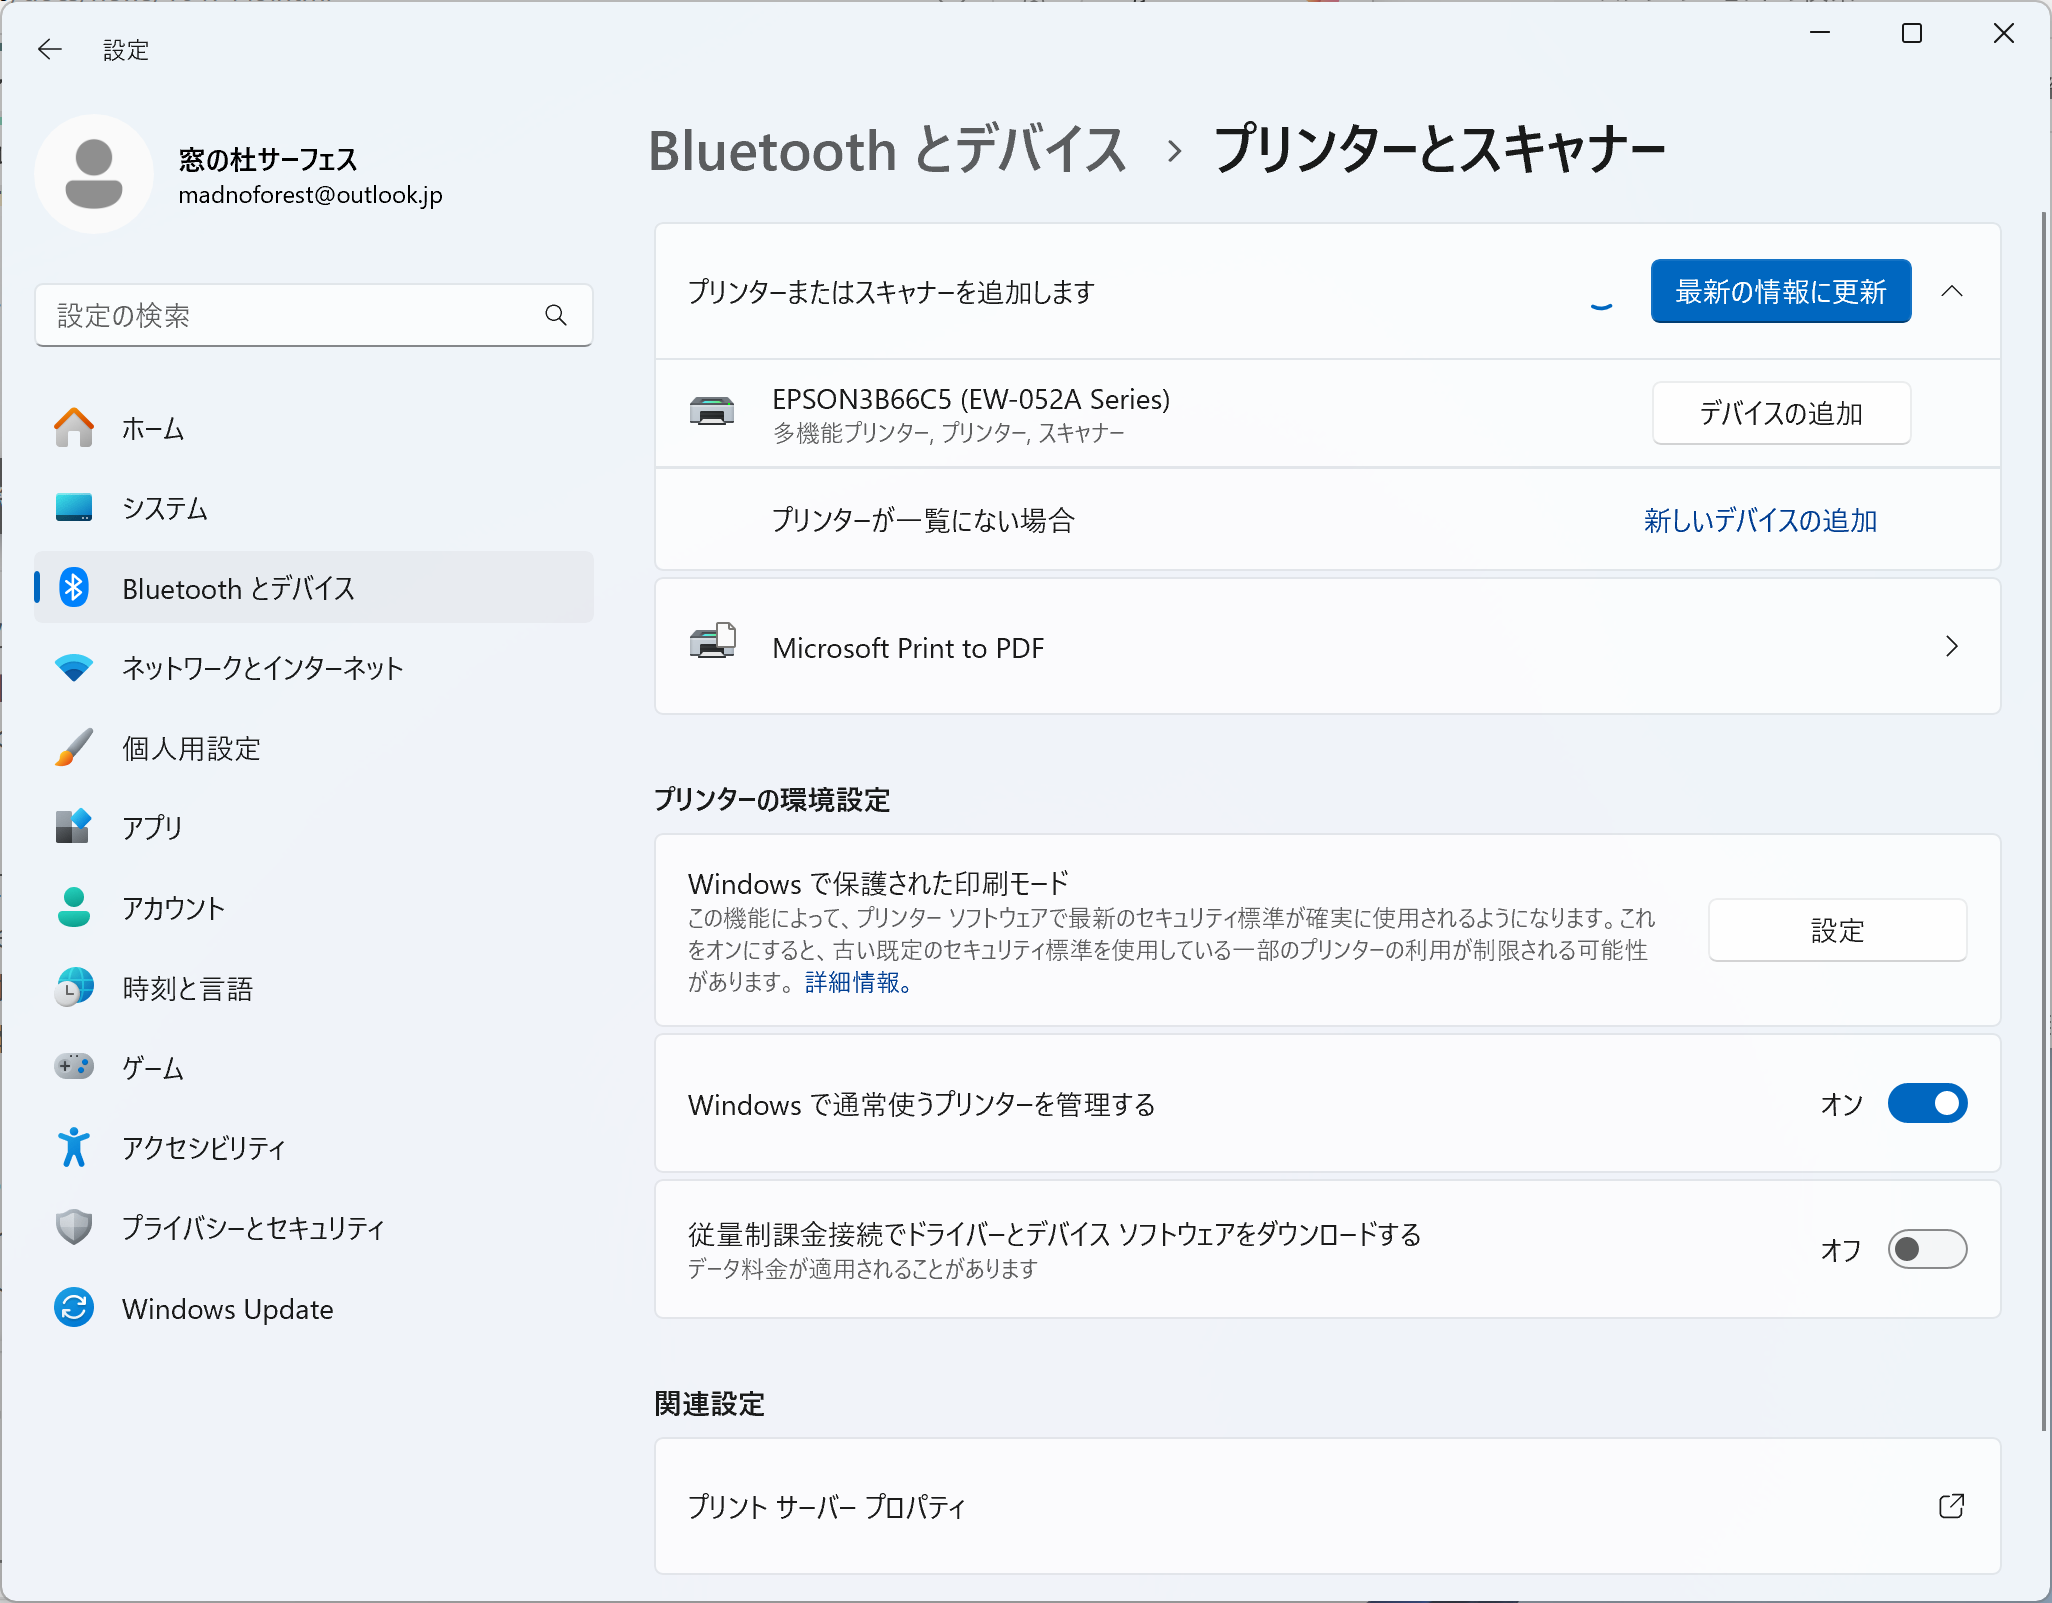
Task: Disable the Windows で通常使うプリンターを管理する toggle
Action: pyautogui.click(x=1926, y=1103)
